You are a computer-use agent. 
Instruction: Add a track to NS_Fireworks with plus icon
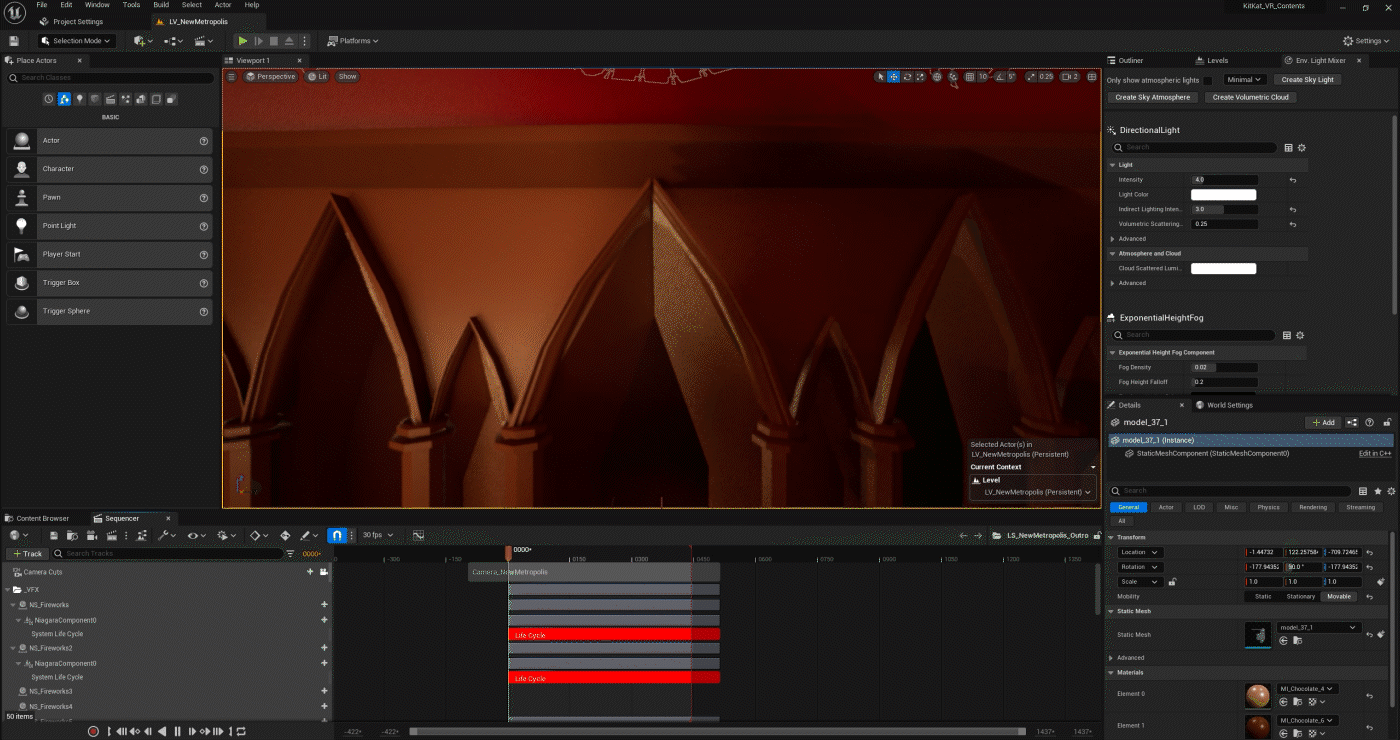[x=324, y=605]
